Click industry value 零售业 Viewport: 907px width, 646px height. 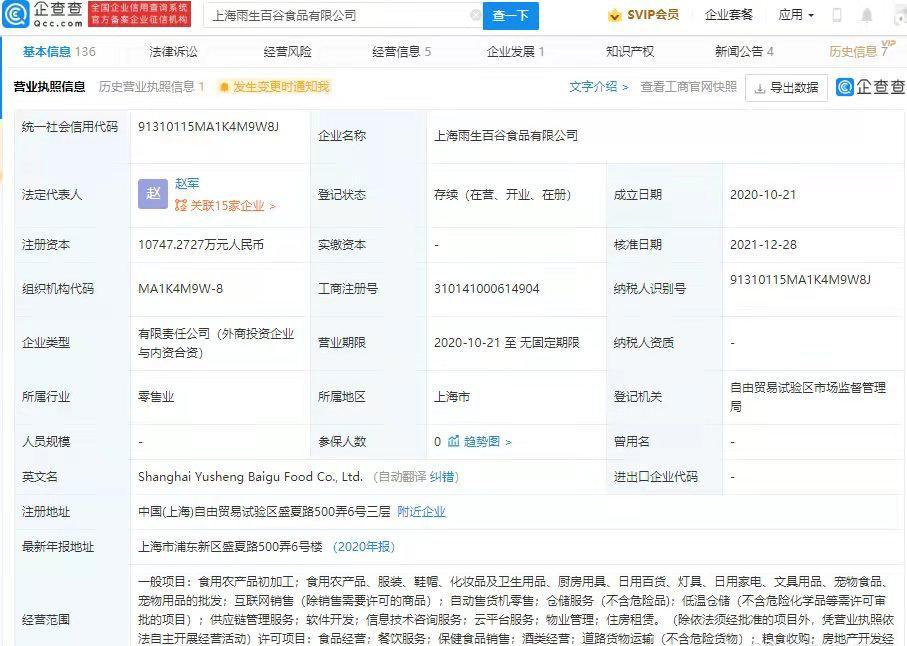(x=156, y=397)
